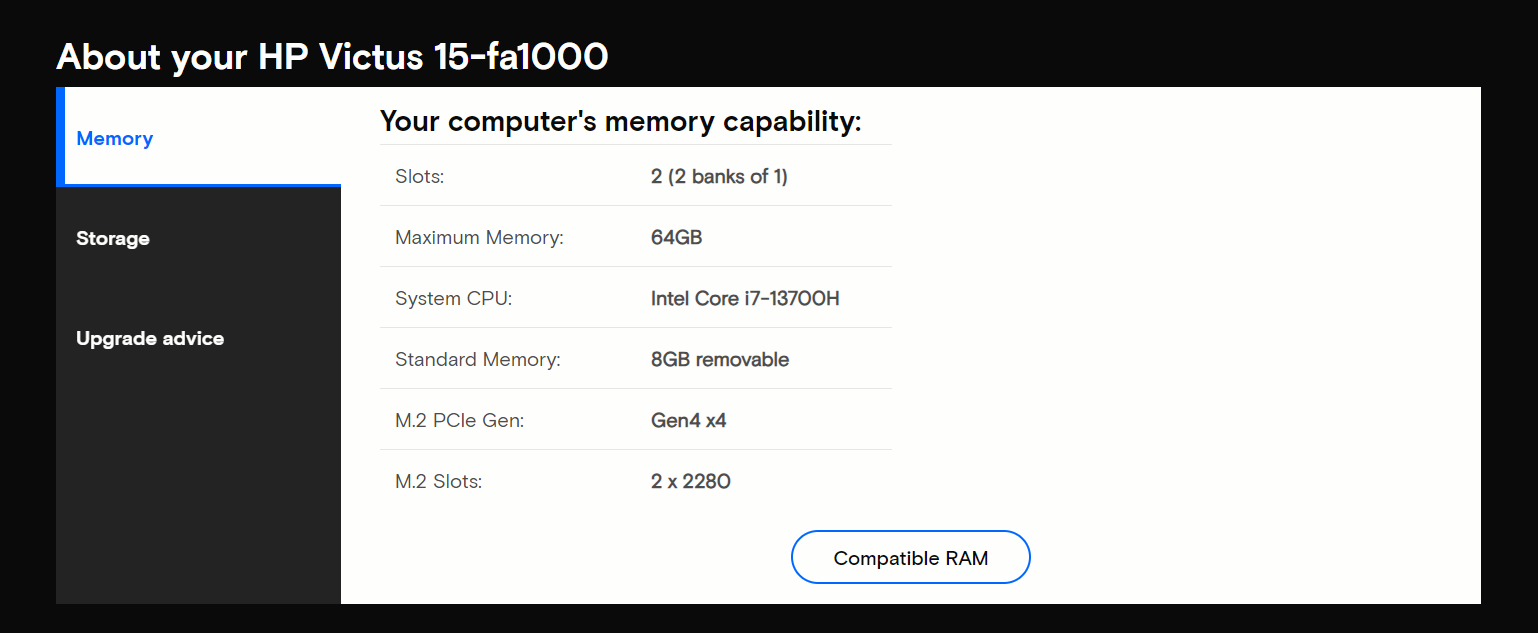Click the 8GB removable value
Image resolution: width=1538 pixels, height=633 pixels.
coord(720,359)
